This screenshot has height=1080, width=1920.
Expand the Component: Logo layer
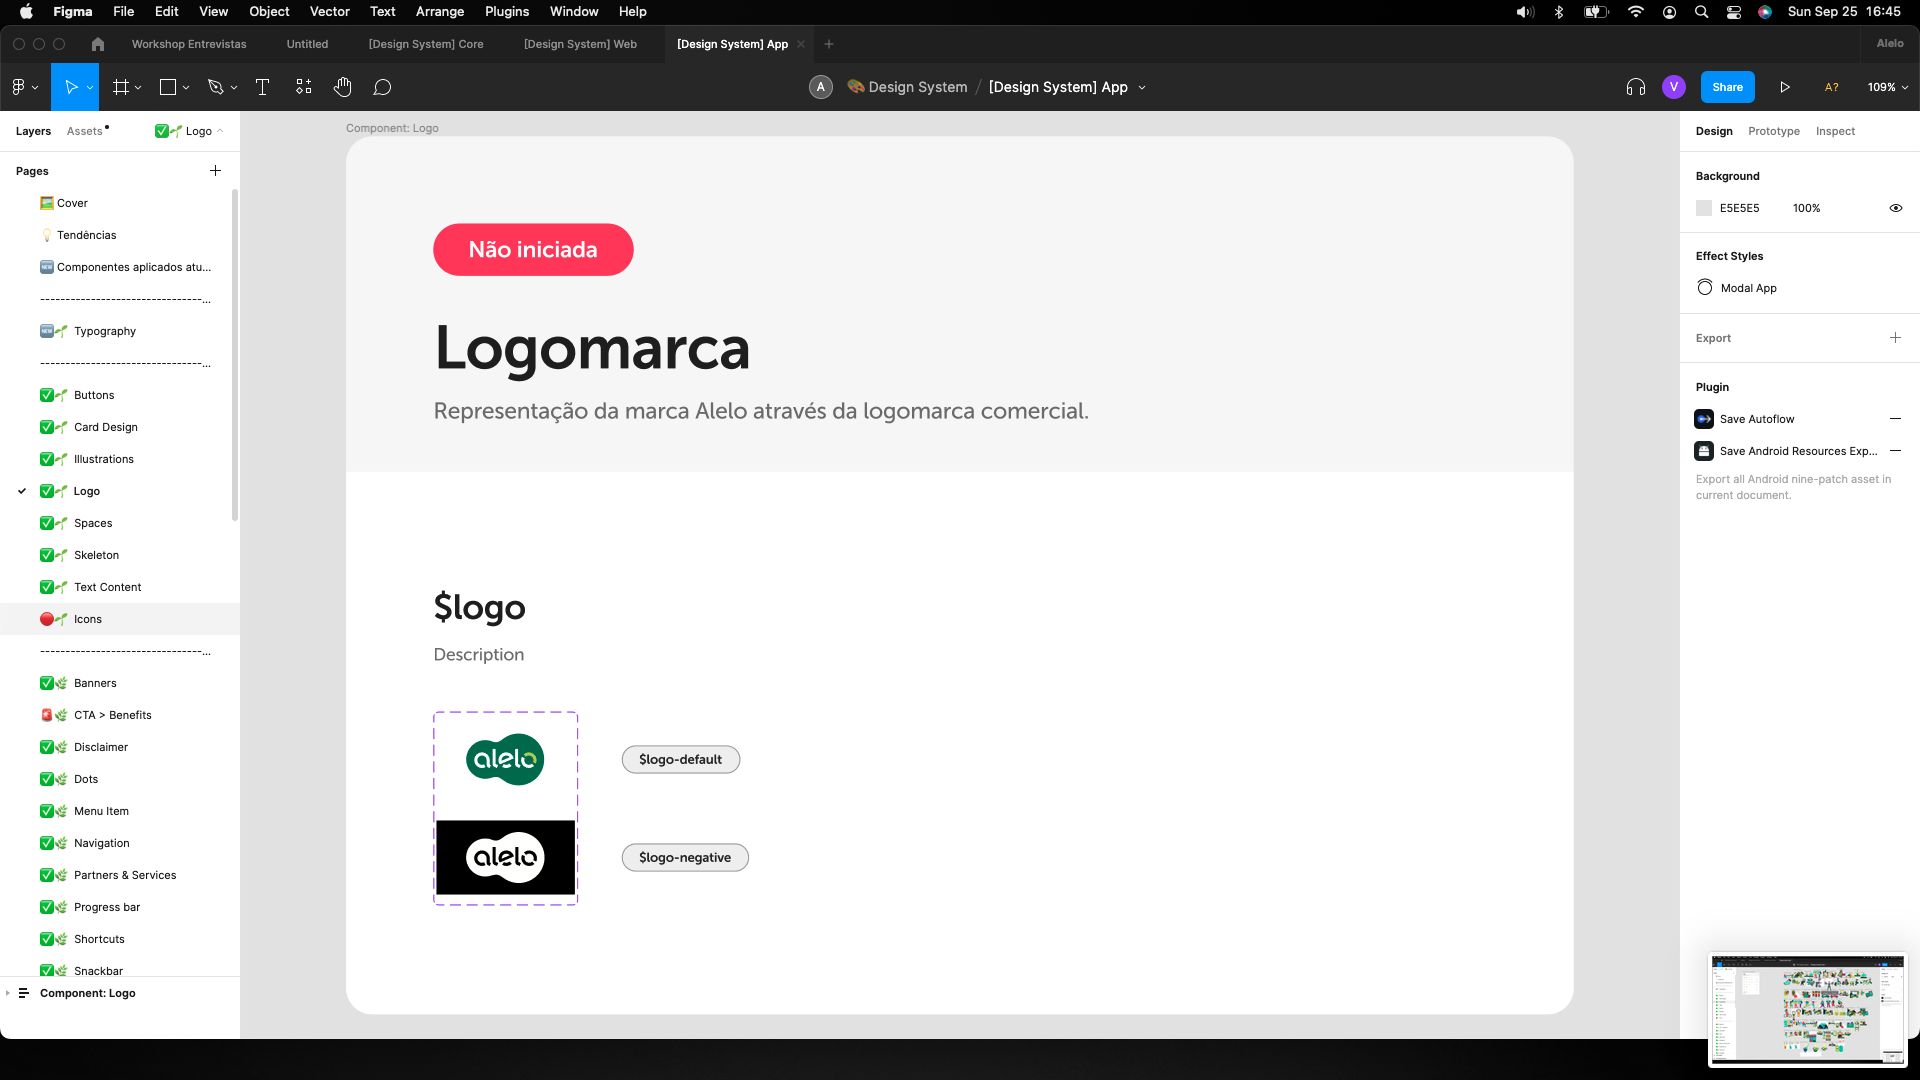[8, 993]
